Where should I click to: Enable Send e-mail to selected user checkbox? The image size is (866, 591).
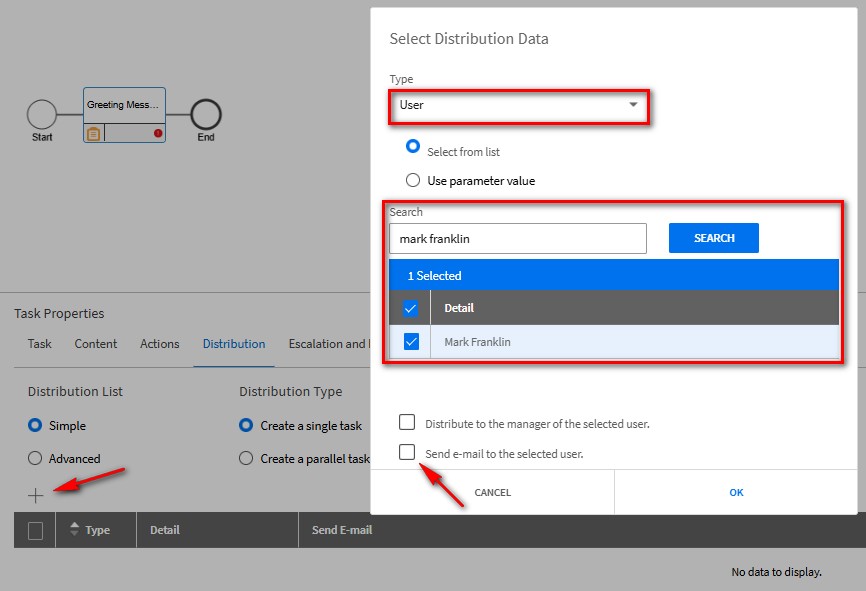[x=407, y=452]
